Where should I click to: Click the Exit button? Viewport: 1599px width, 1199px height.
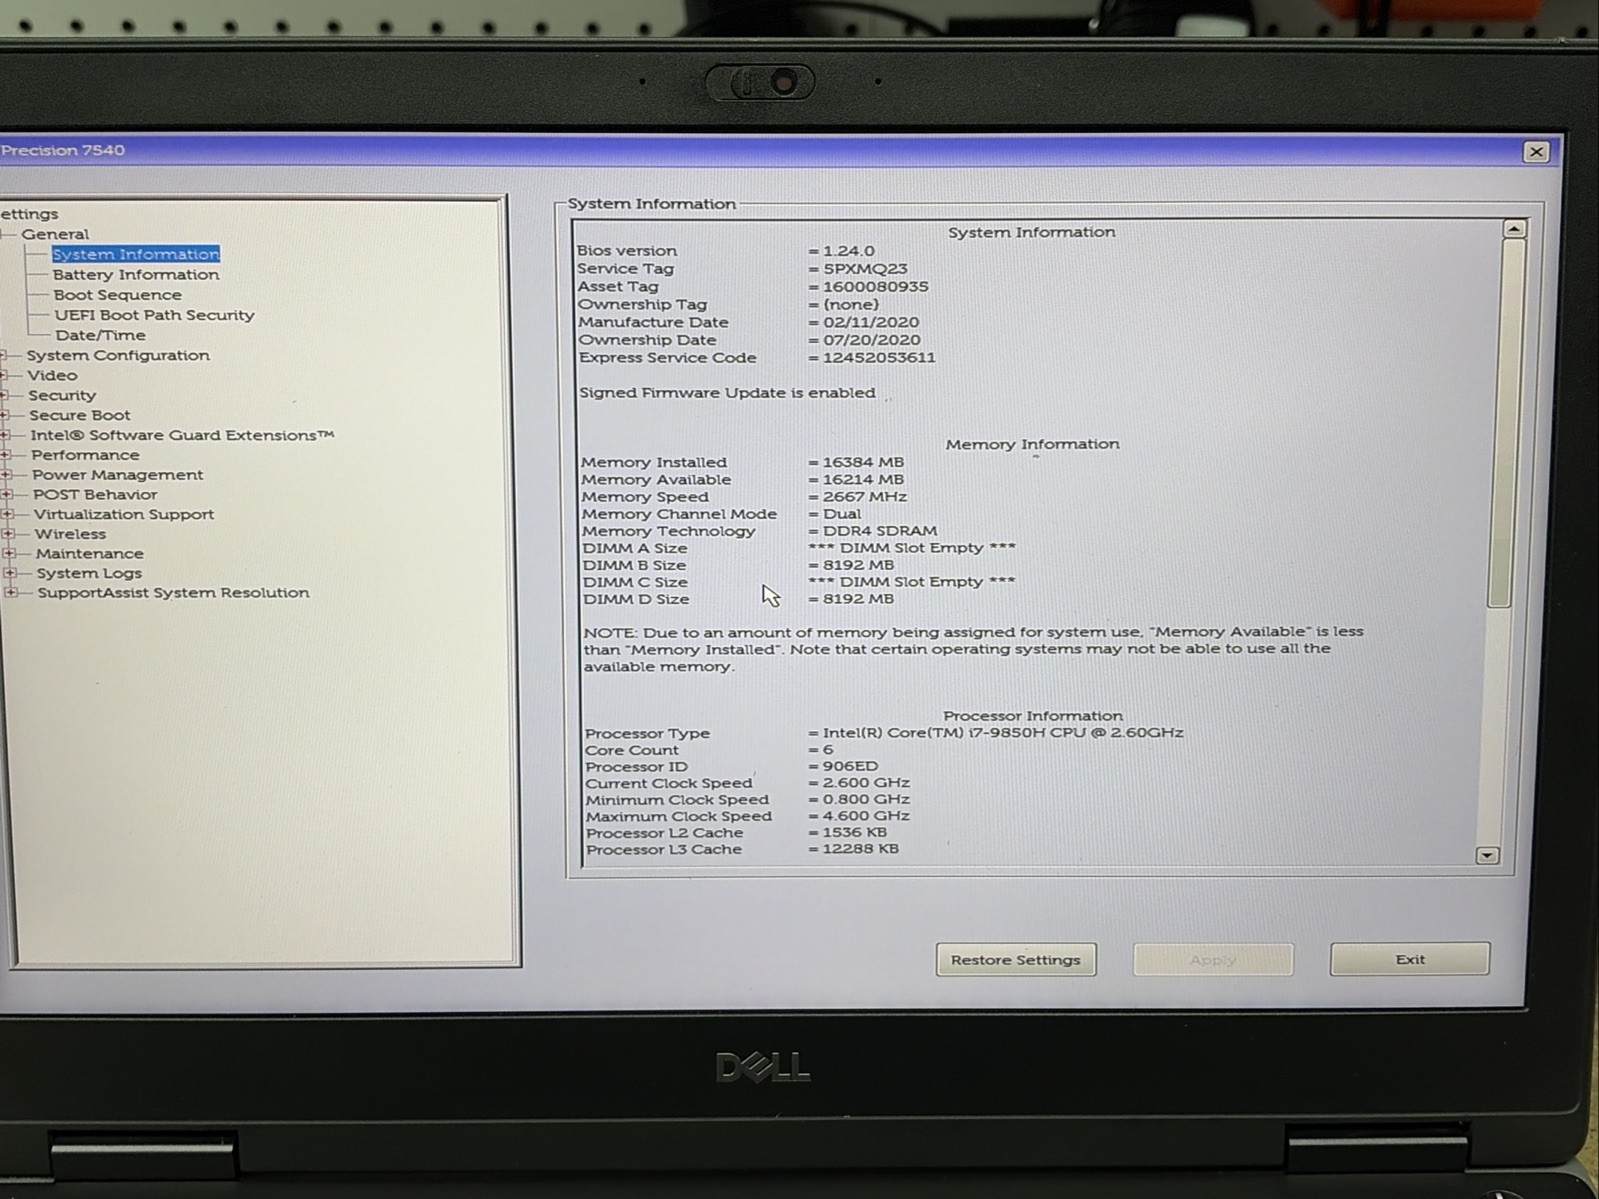point(1410,959)
